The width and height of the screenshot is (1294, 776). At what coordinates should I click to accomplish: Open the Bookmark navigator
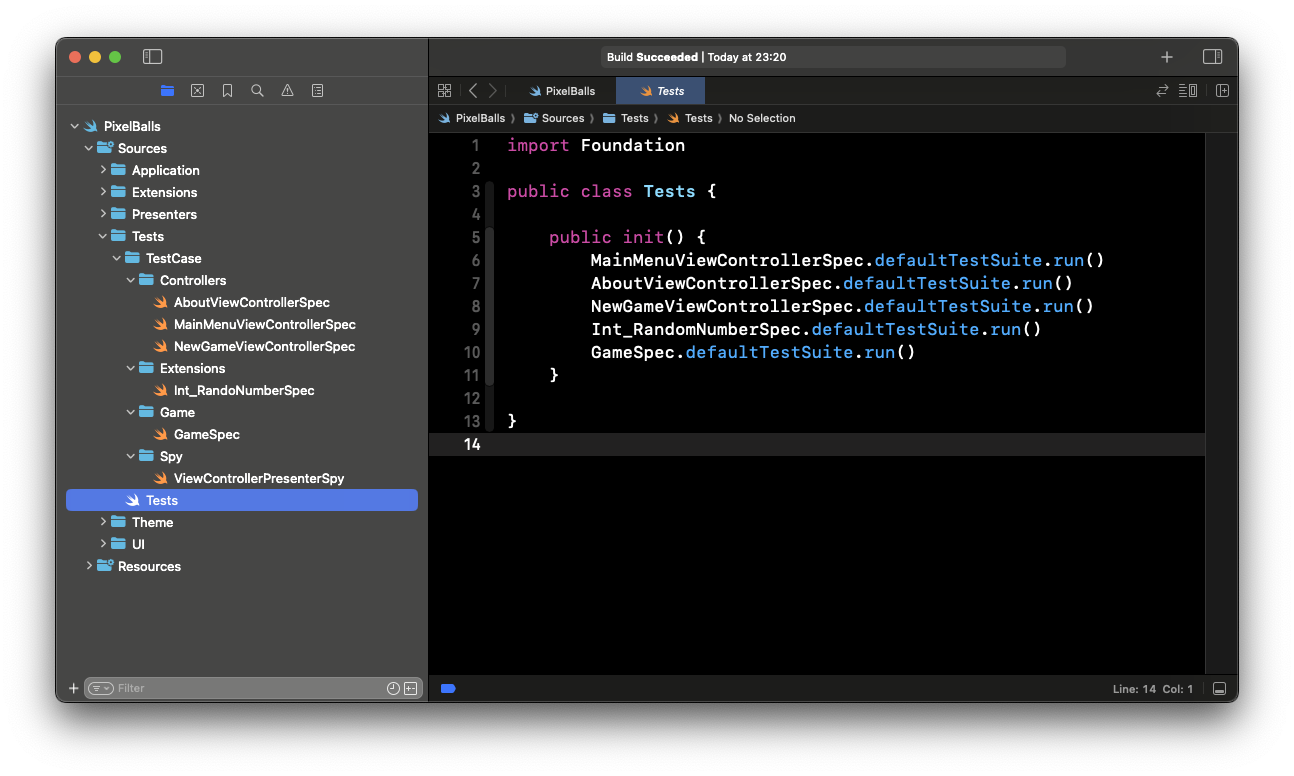pos(227,90)
